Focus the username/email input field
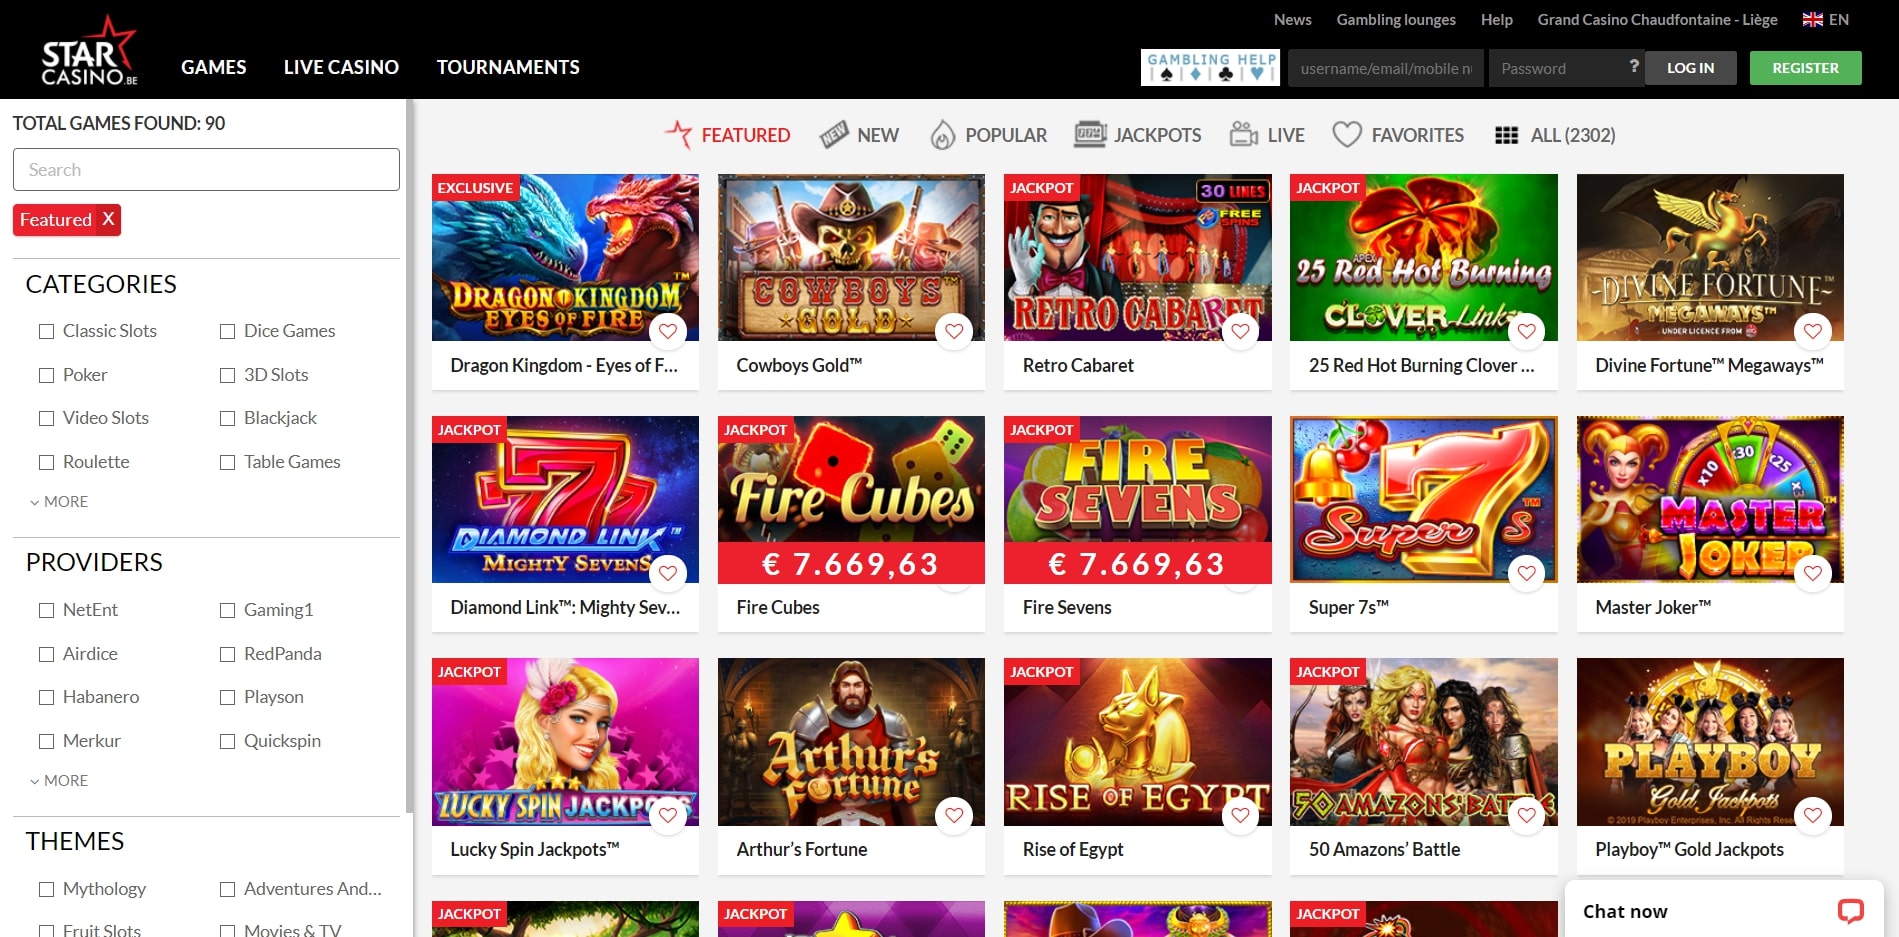Viewport: 1899px width, 937px height. (x=1386, y=68)
